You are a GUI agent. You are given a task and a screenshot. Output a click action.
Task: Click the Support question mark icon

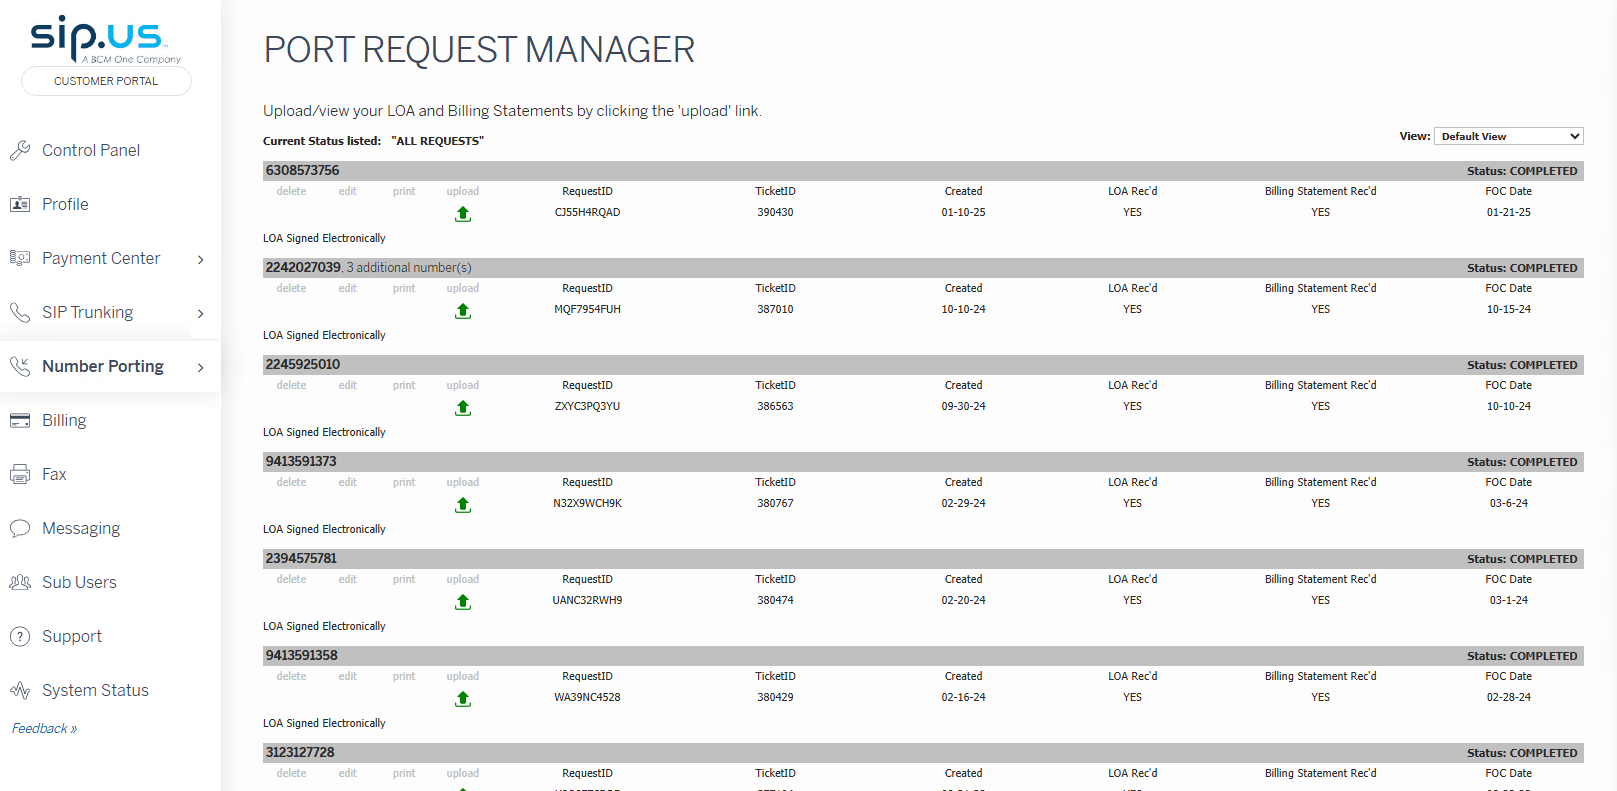pos(20,636)
